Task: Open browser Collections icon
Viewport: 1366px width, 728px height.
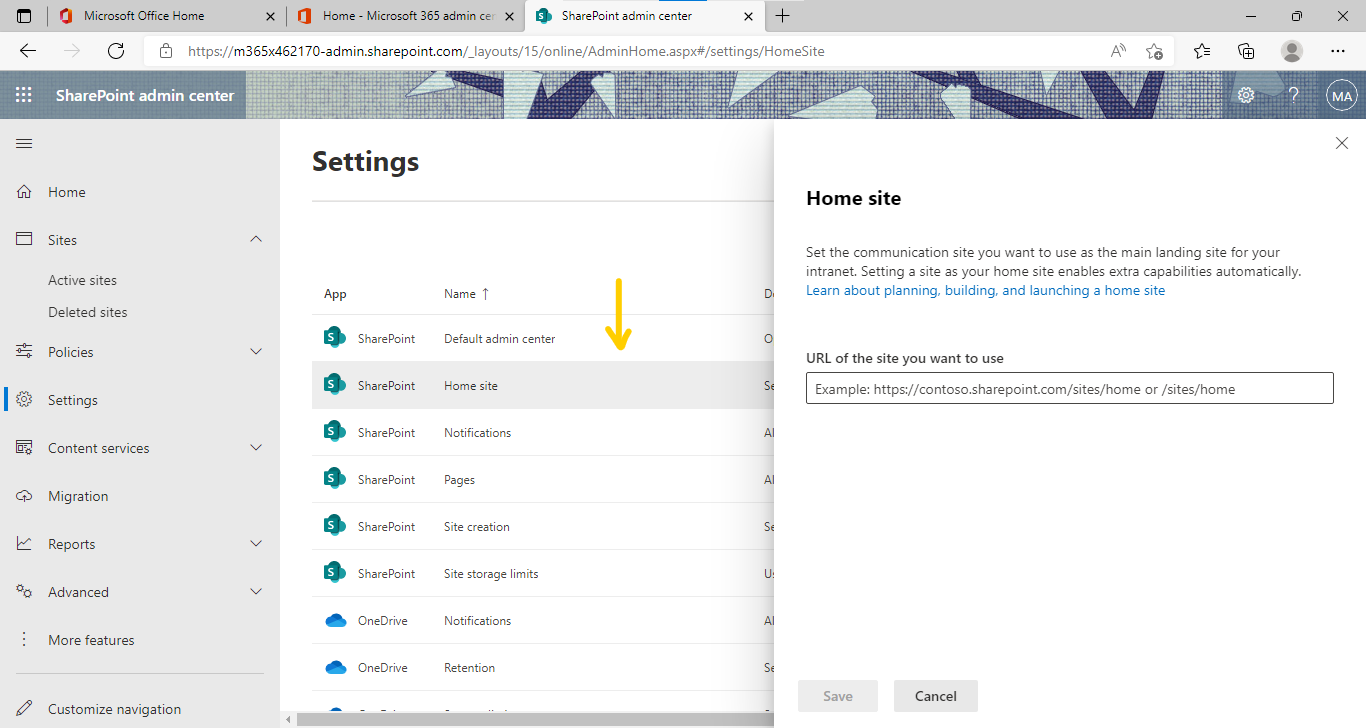Action: [x=1246, y=50]
